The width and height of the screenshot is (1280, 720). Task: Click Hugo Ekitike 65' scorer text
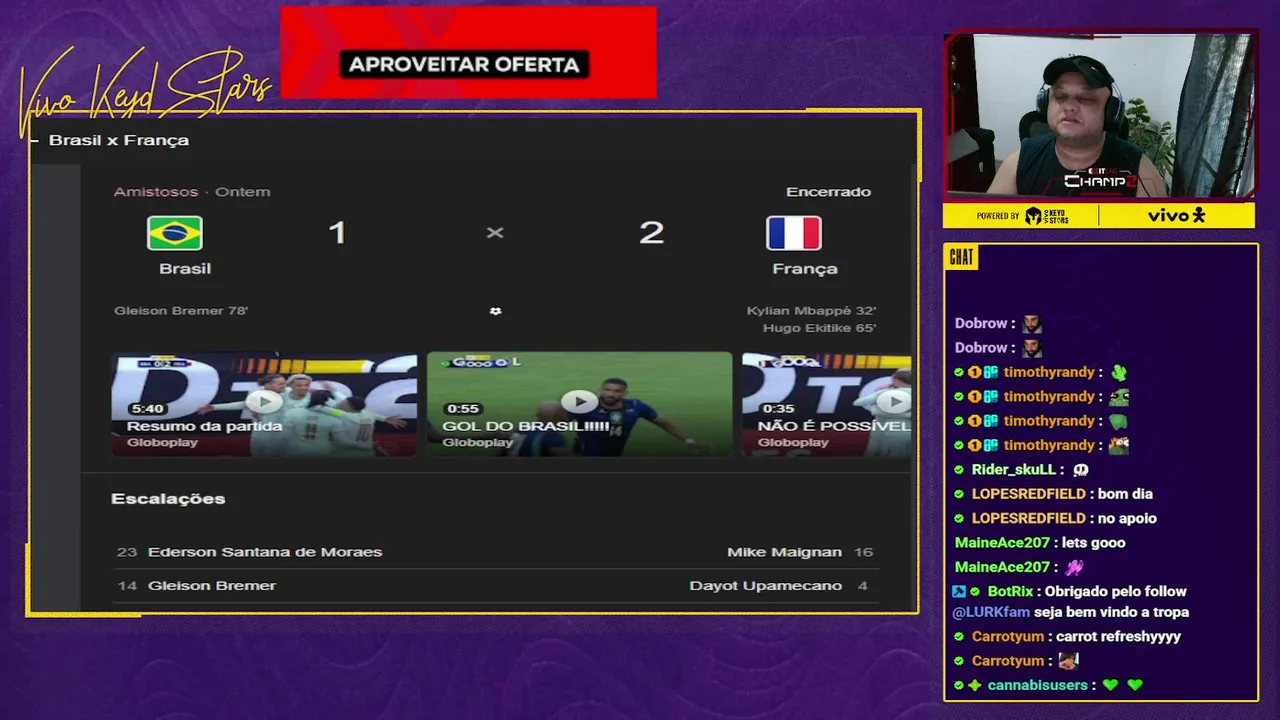[819, 328]
